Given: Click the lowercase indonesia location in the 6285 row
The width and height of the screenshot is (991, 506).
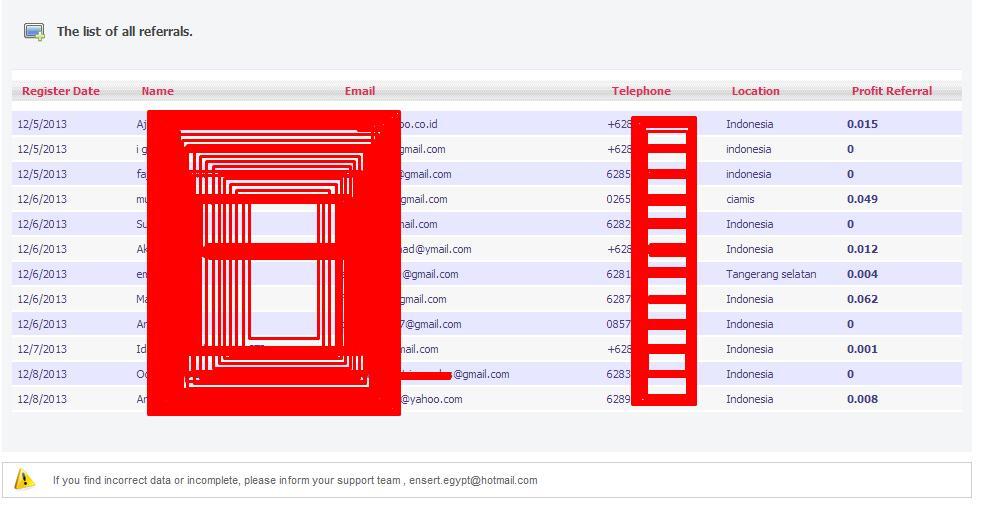Looking at the screenshot, I should pos(749,174).
